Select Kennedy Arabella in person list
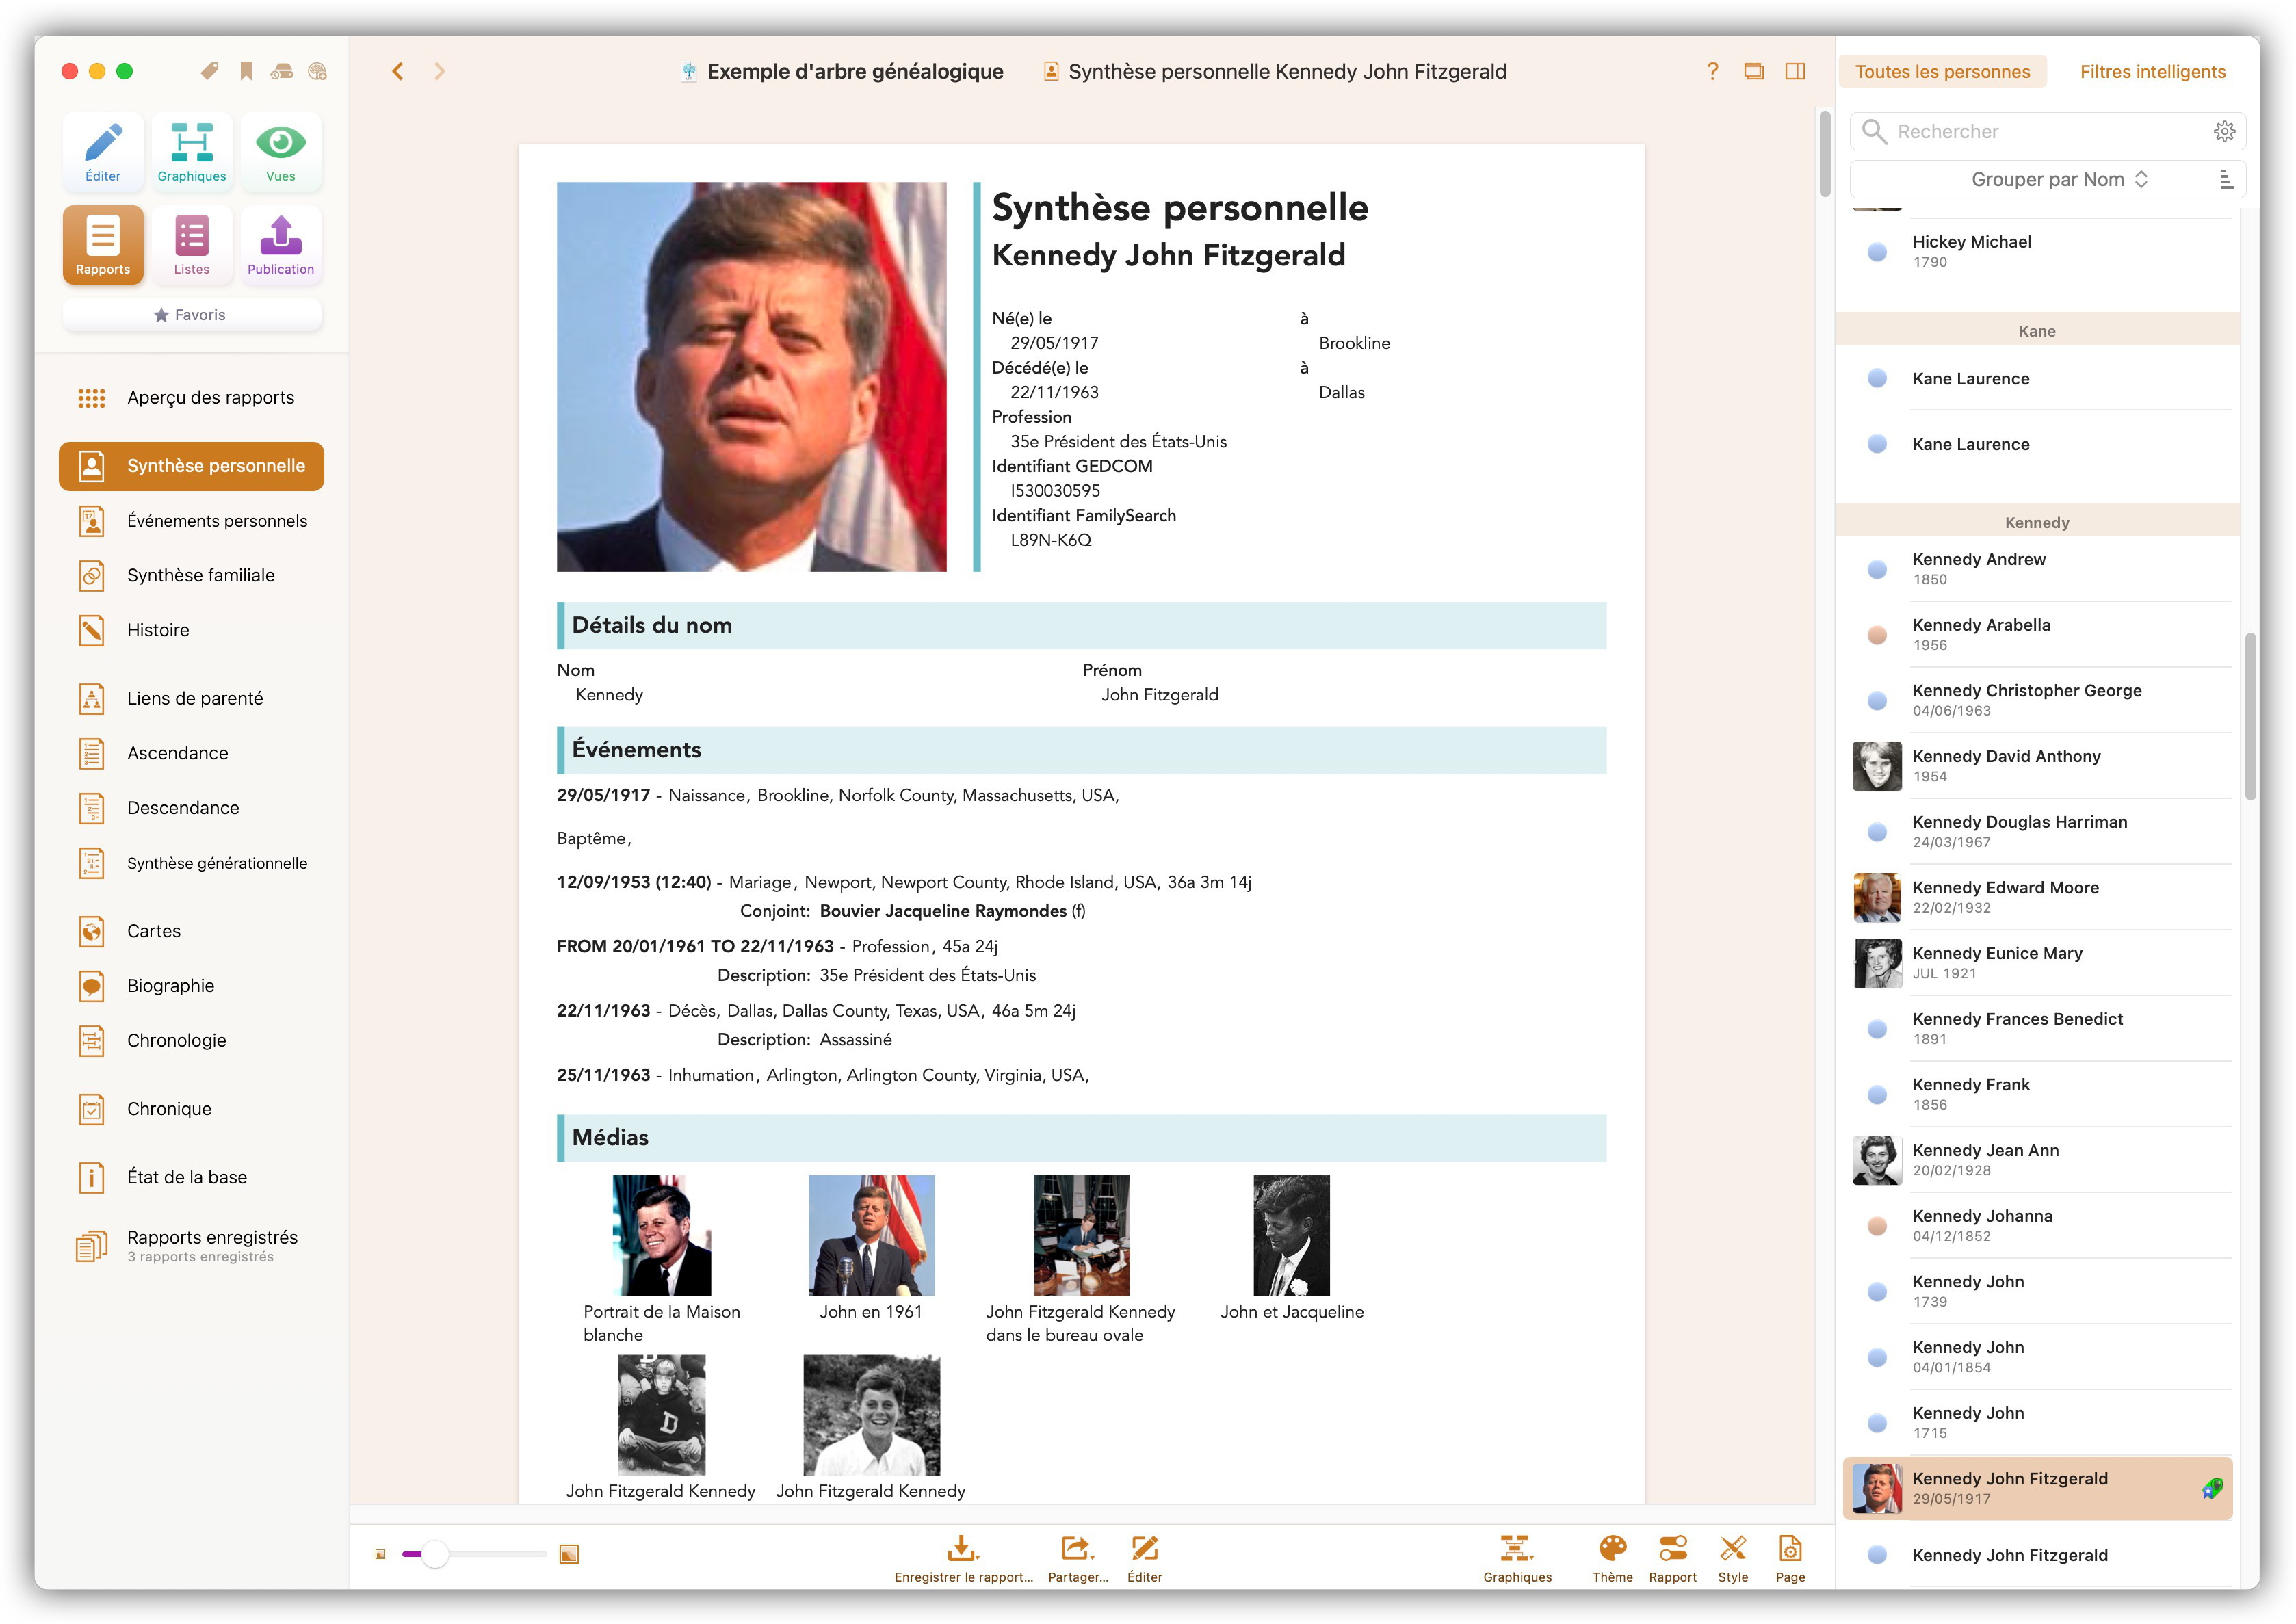 (x=2038, y=634)
